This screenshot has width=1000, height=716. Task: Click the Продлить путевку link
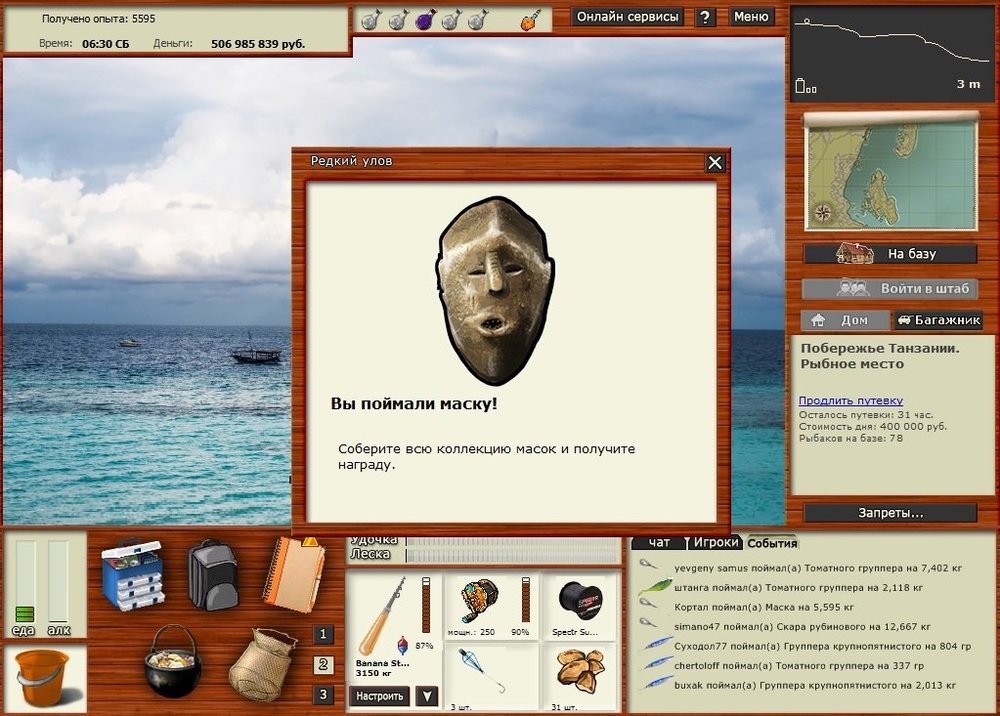point(851,400)
